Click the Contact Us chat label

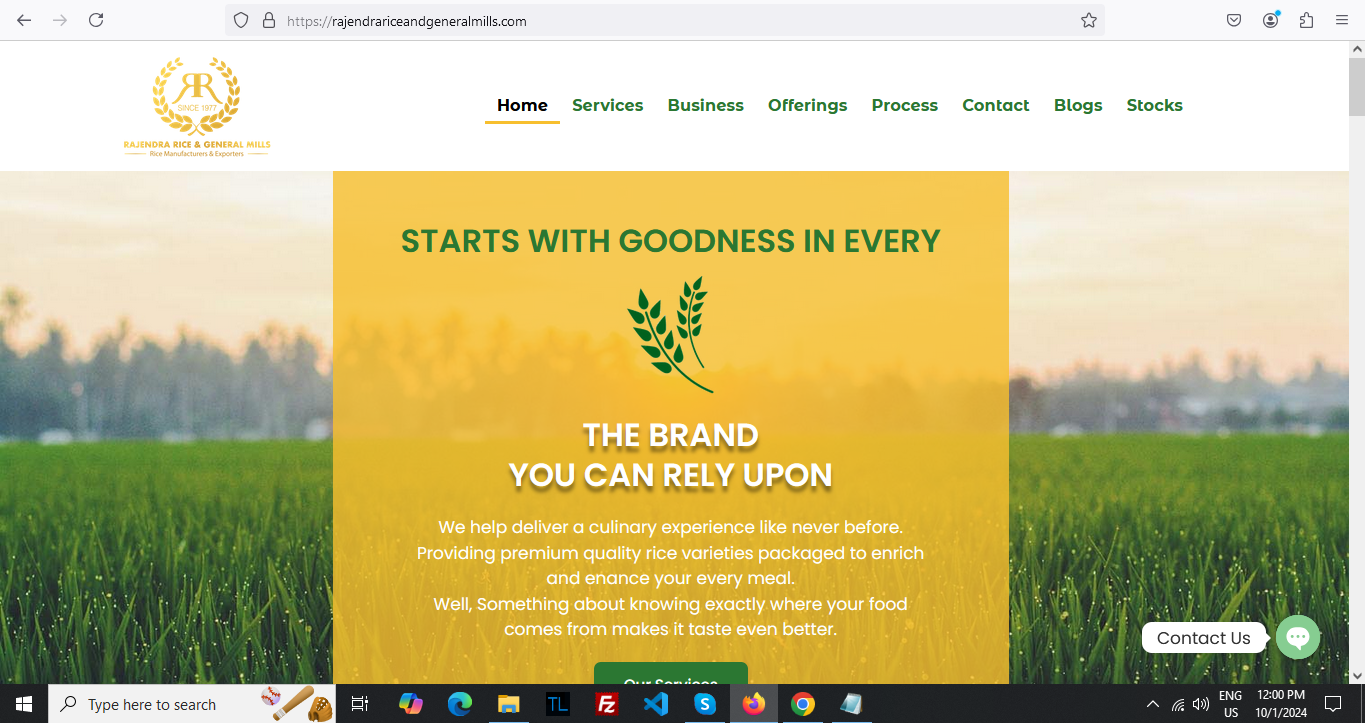pyautogui.click(x=1204, y=638)
